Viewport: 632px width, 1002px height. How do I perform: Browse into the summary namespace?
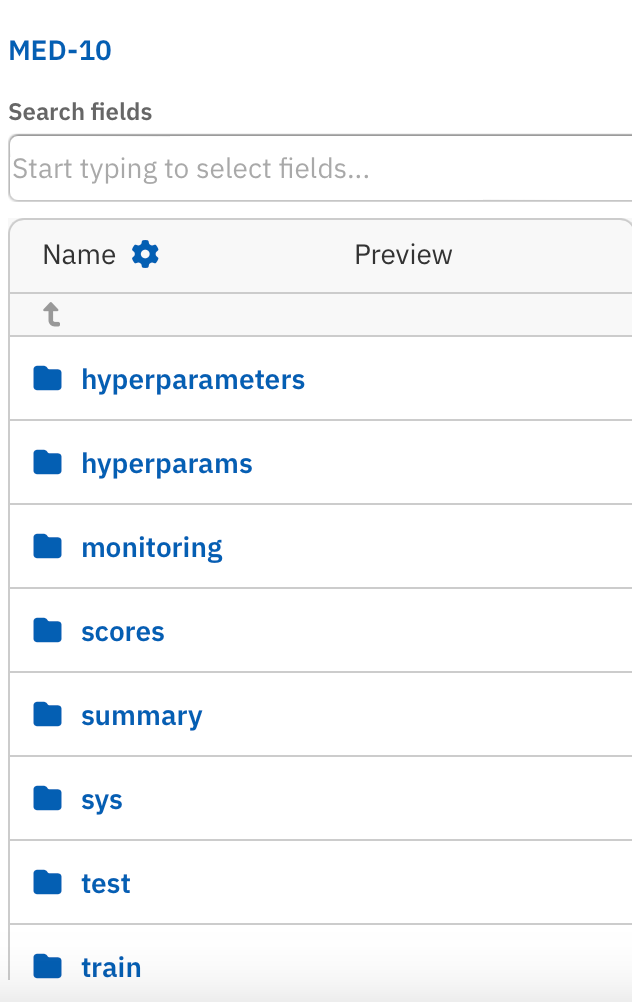click(142, 716)
